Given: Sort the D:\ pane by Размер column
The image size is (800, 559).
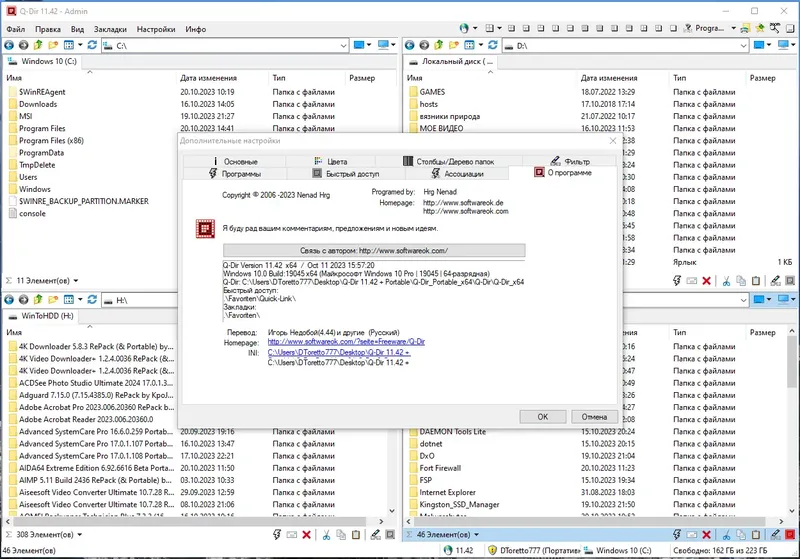Looking at the screenshot, I should point(762,78).
